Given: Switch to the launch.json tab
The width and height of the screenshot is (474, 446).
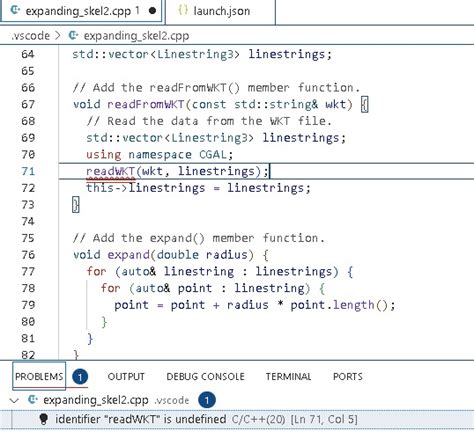Looking at the screenshot, I should pyautogui.click(x=221, y=12).
